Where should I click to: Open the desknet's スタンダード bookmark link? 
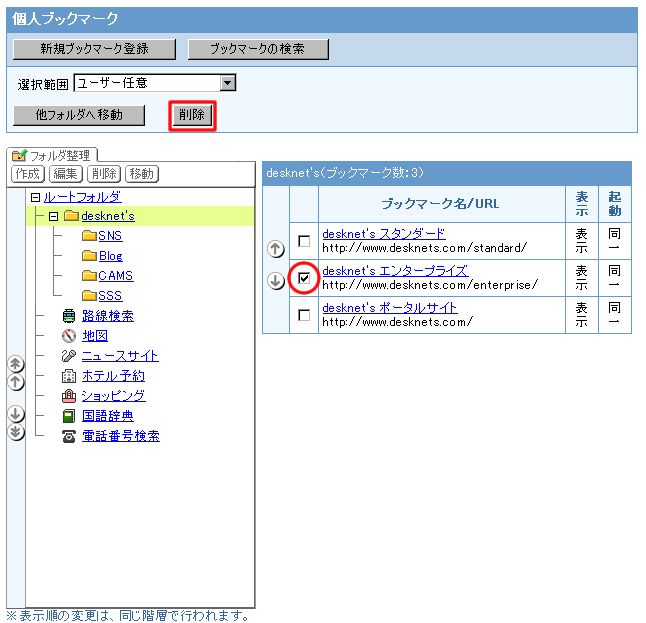[384, 234]
